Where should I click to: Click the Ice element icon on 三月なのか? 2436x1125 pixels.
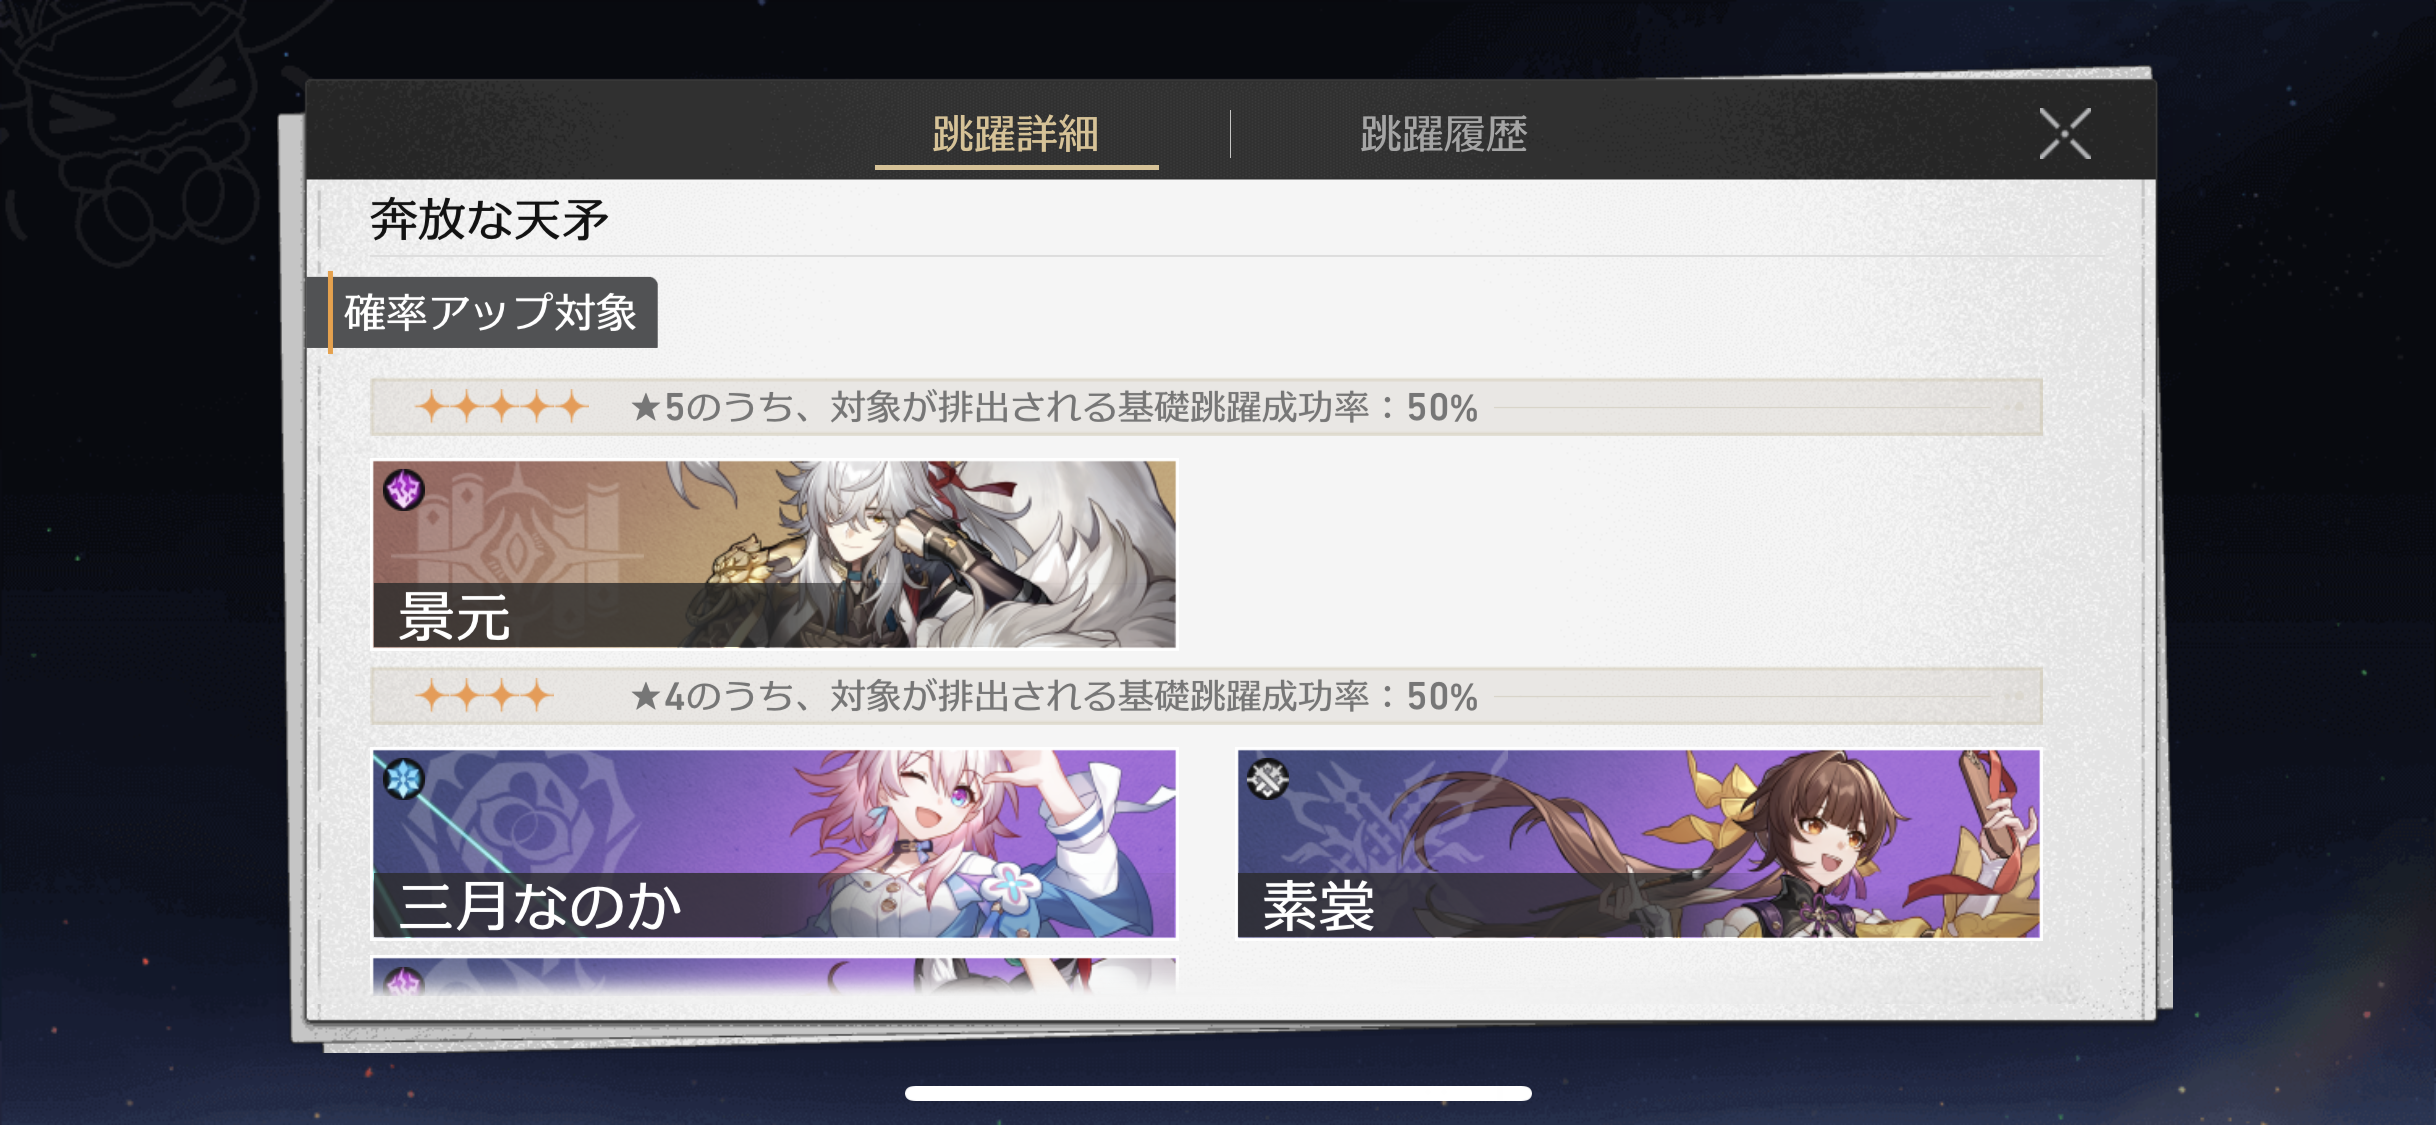404,779
